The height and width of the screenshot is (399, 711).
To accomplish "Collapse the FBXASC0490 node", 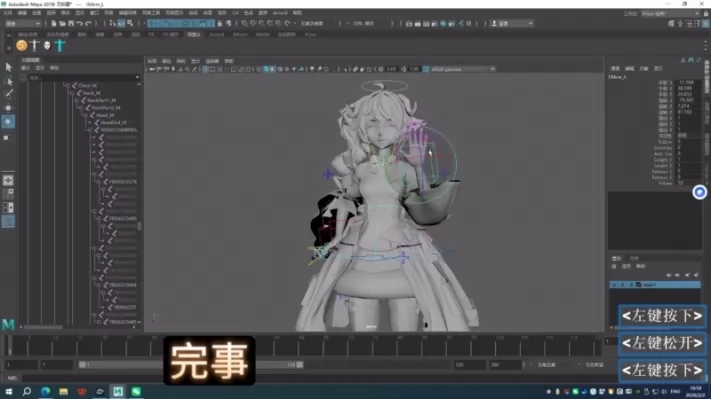I will point(98,219).
